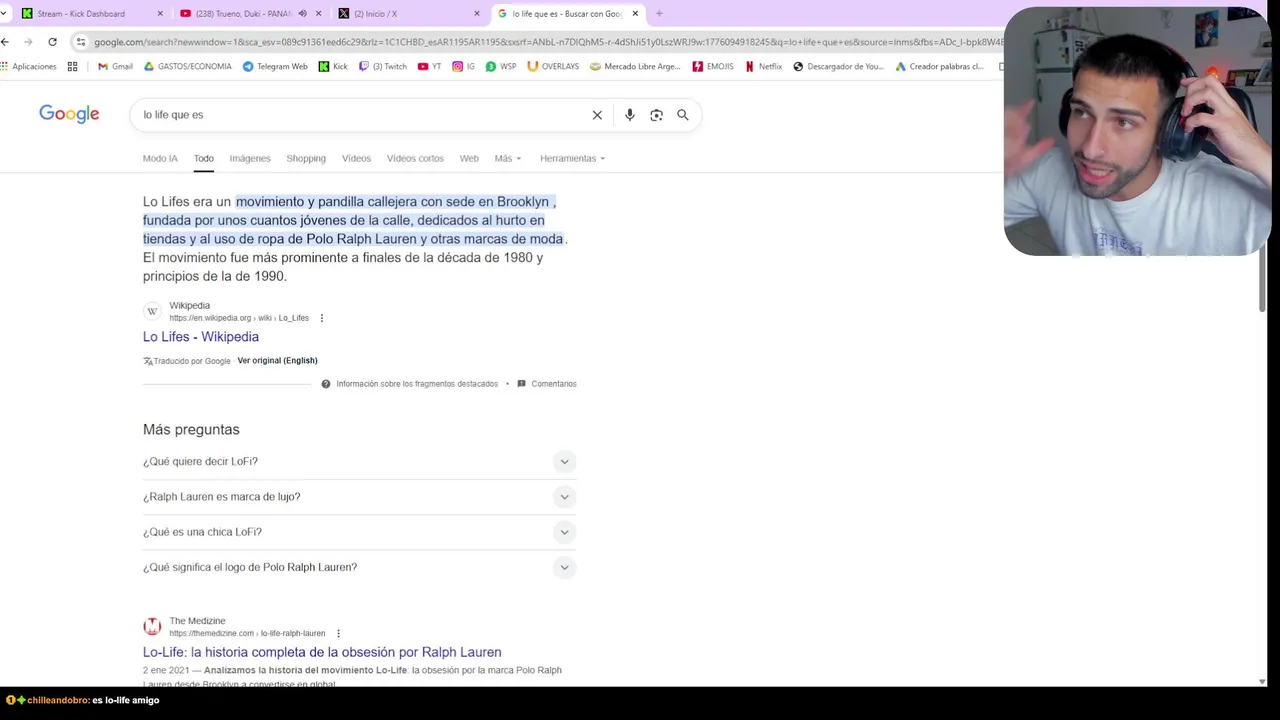Open options menu for the Wikipedia result
The image size is (1280, 720).
tap(321, 318)
